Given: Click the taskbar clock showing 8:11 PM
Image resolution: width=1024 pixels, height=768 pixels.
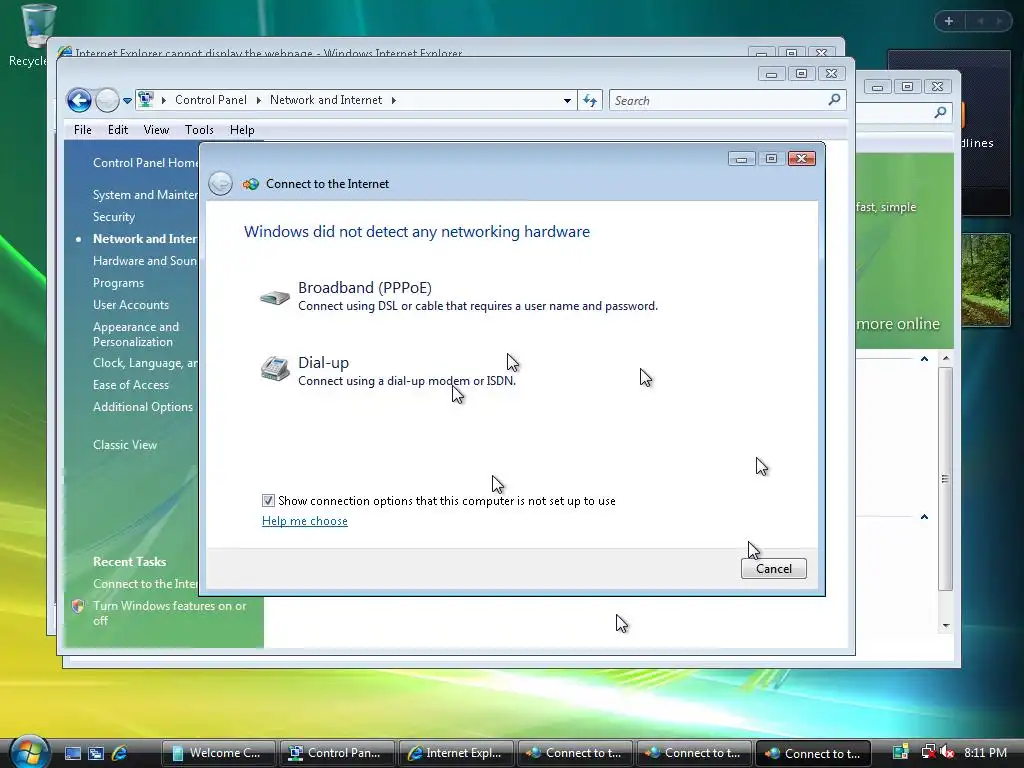Looking at the screenshot, I should [985, 752].
